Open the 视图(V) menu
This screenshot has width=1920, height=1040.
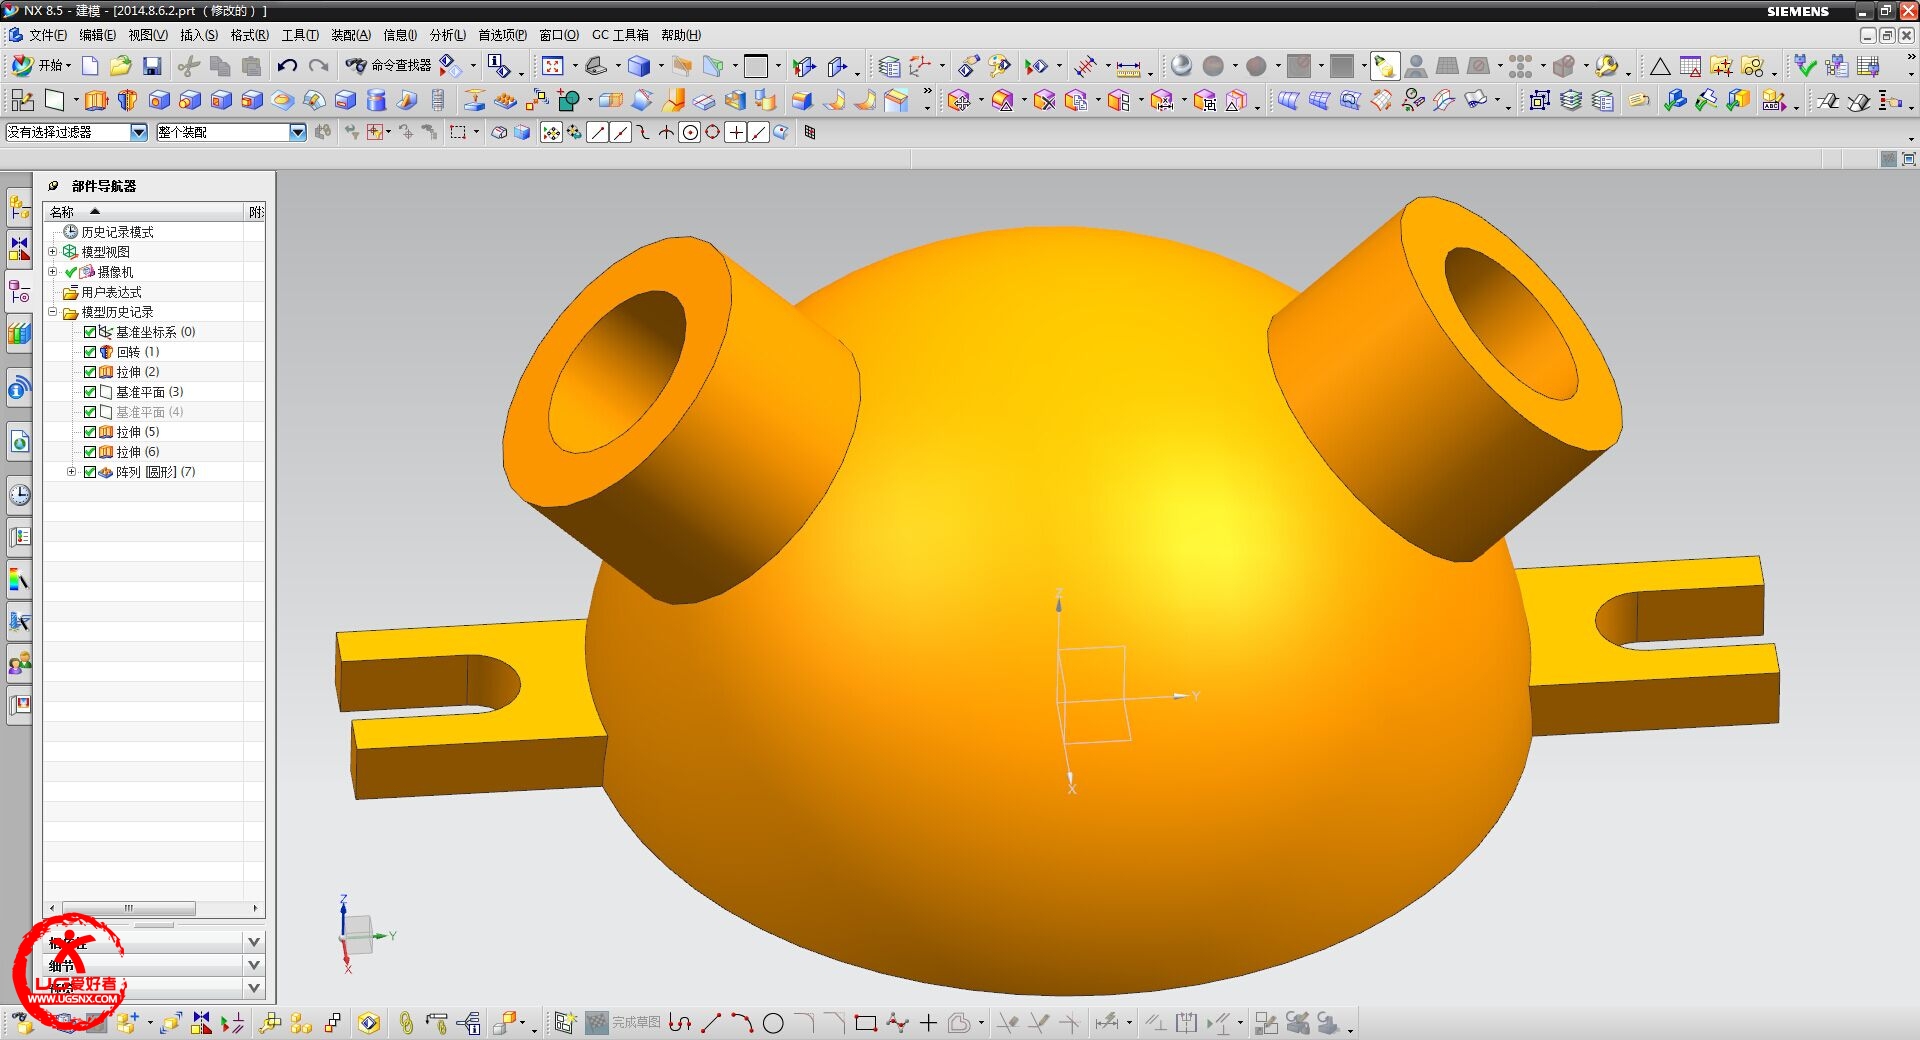coord(147,35)
